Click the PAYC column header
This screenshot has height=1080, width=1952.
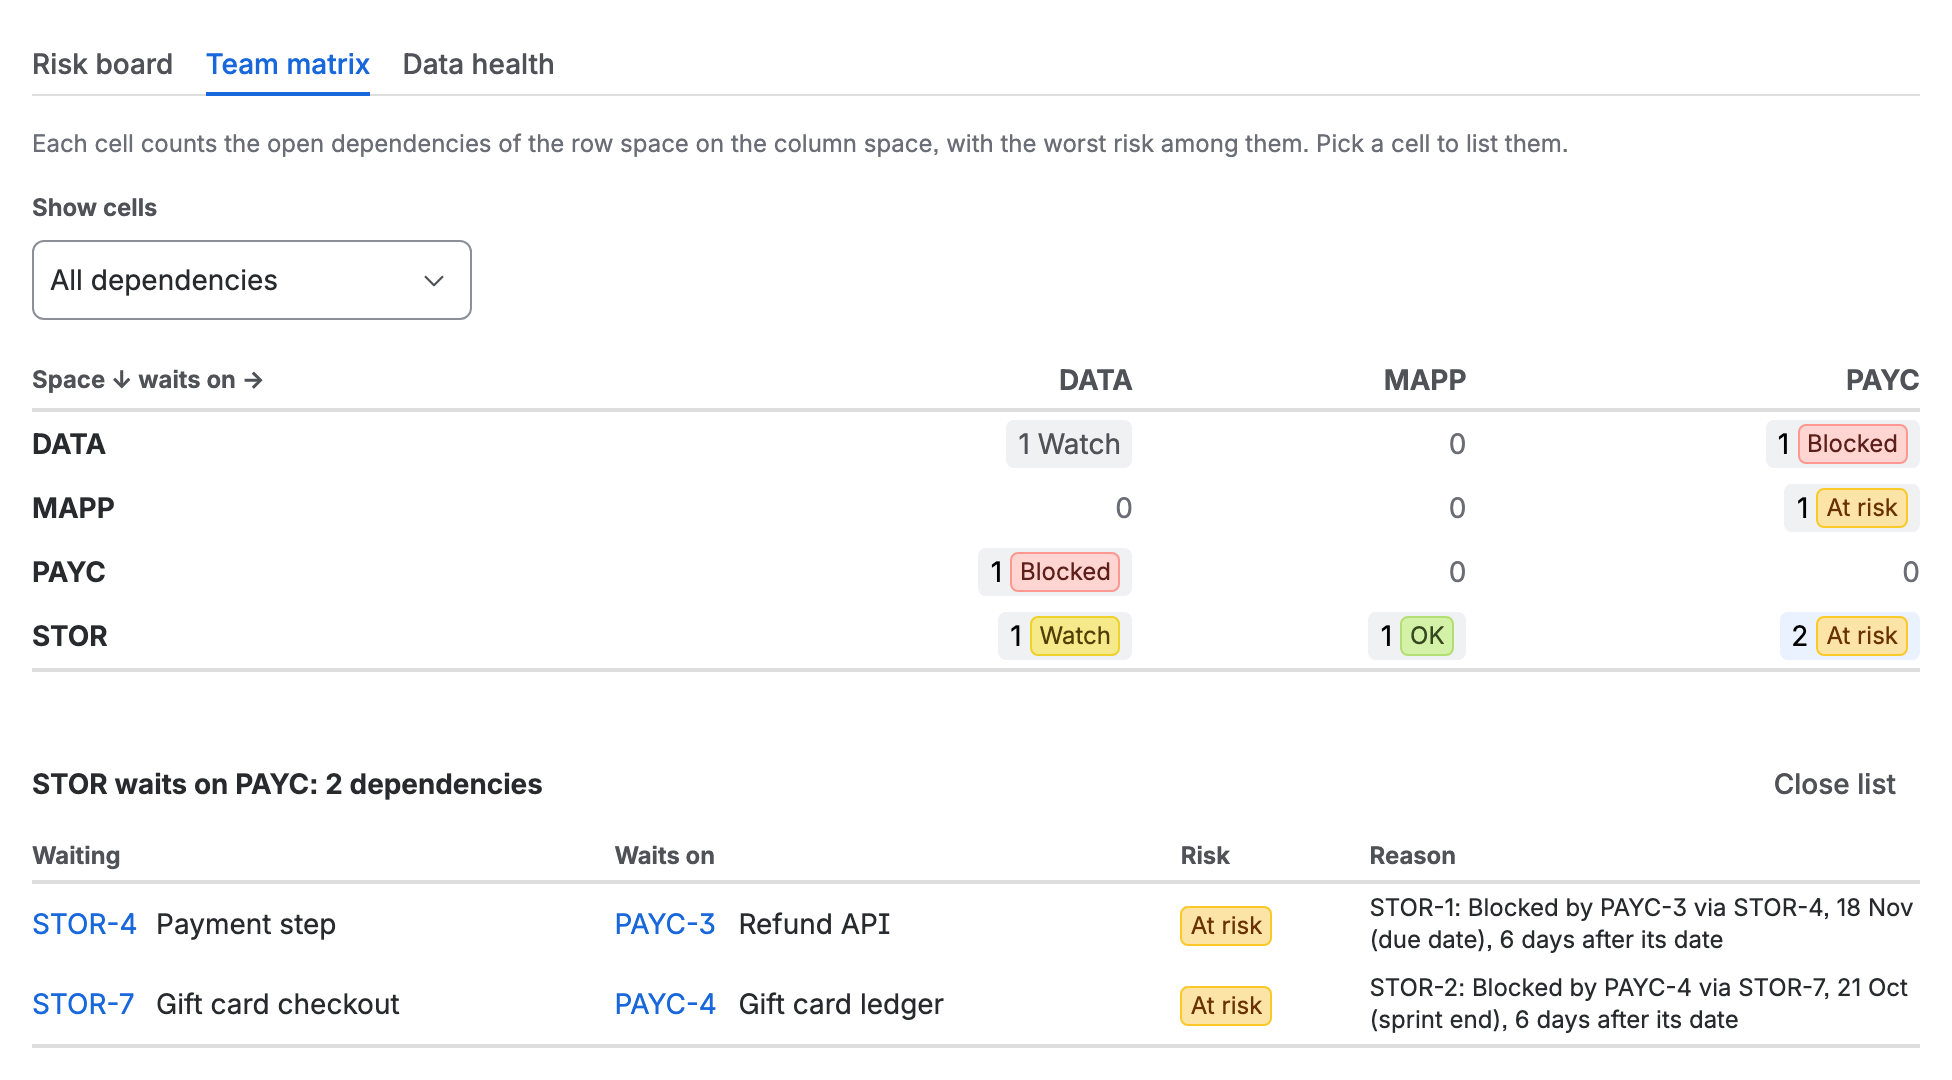pos(1882,380)
